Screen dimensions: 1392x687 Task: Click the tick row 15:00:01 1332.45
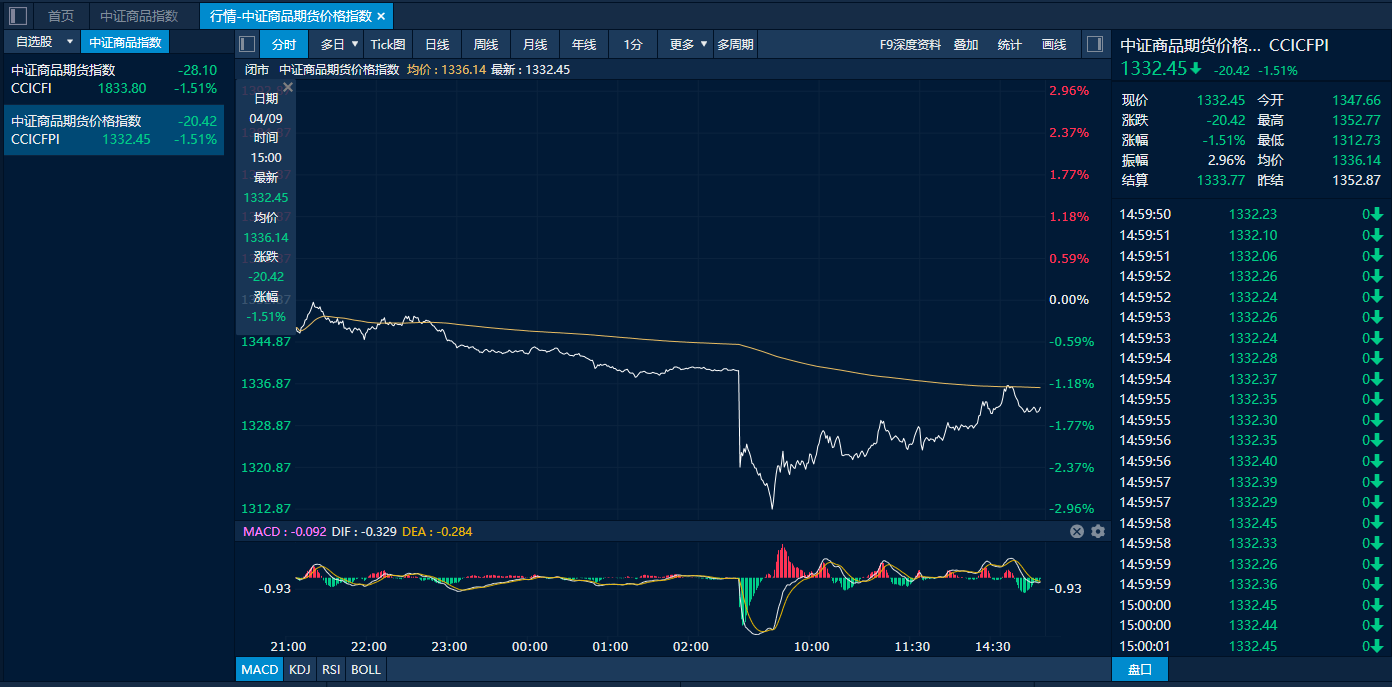(x=1251, y=646)
